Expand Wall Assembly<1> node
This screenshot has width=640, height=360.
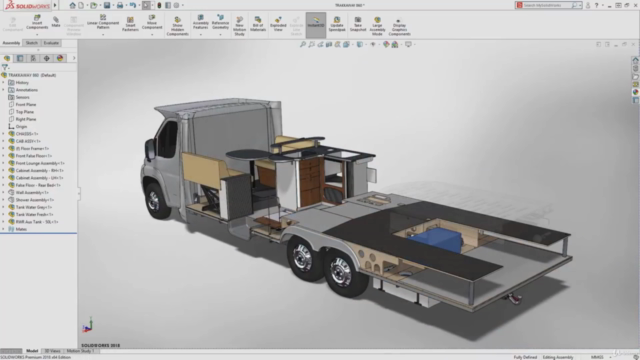4,193
